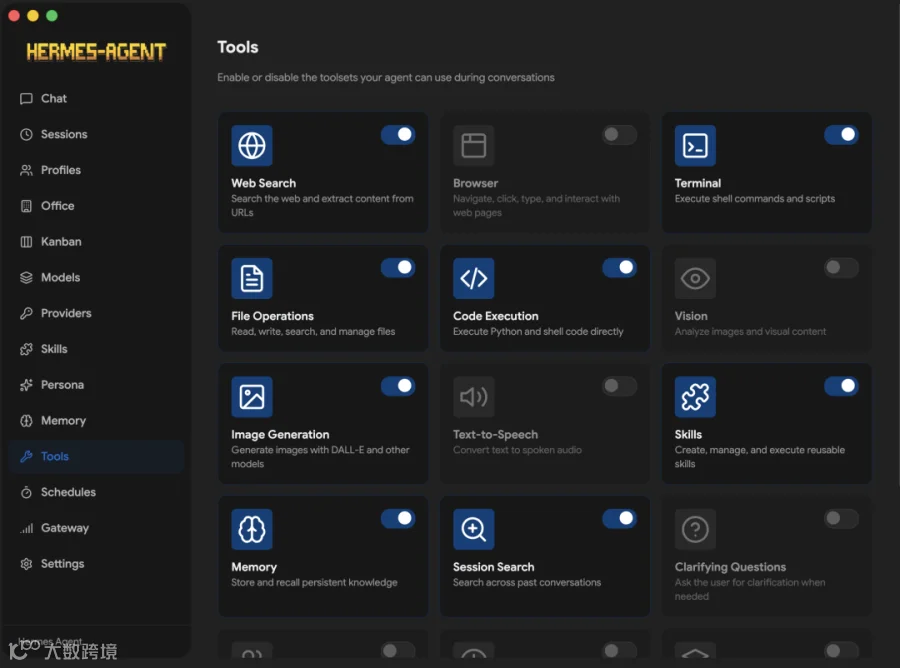This screenshot has width=900, height=668.
Task: Click the Terminal card title
Action: (x=697, y=183)
